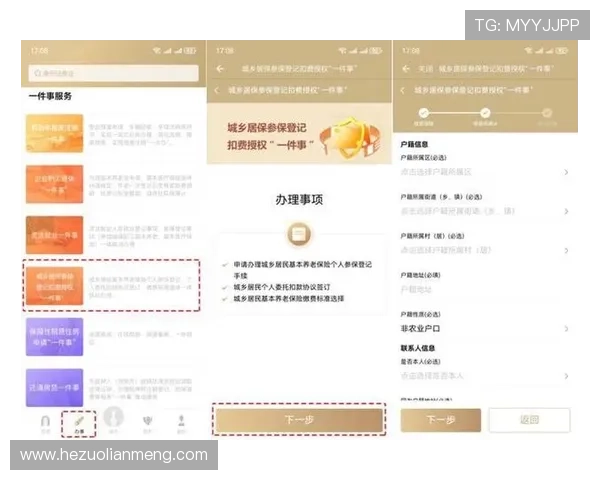Open the 户籍所属街道(乡、镇) selector
The width and height of the screenshot is (600, 480).
[x=484, y=211]
